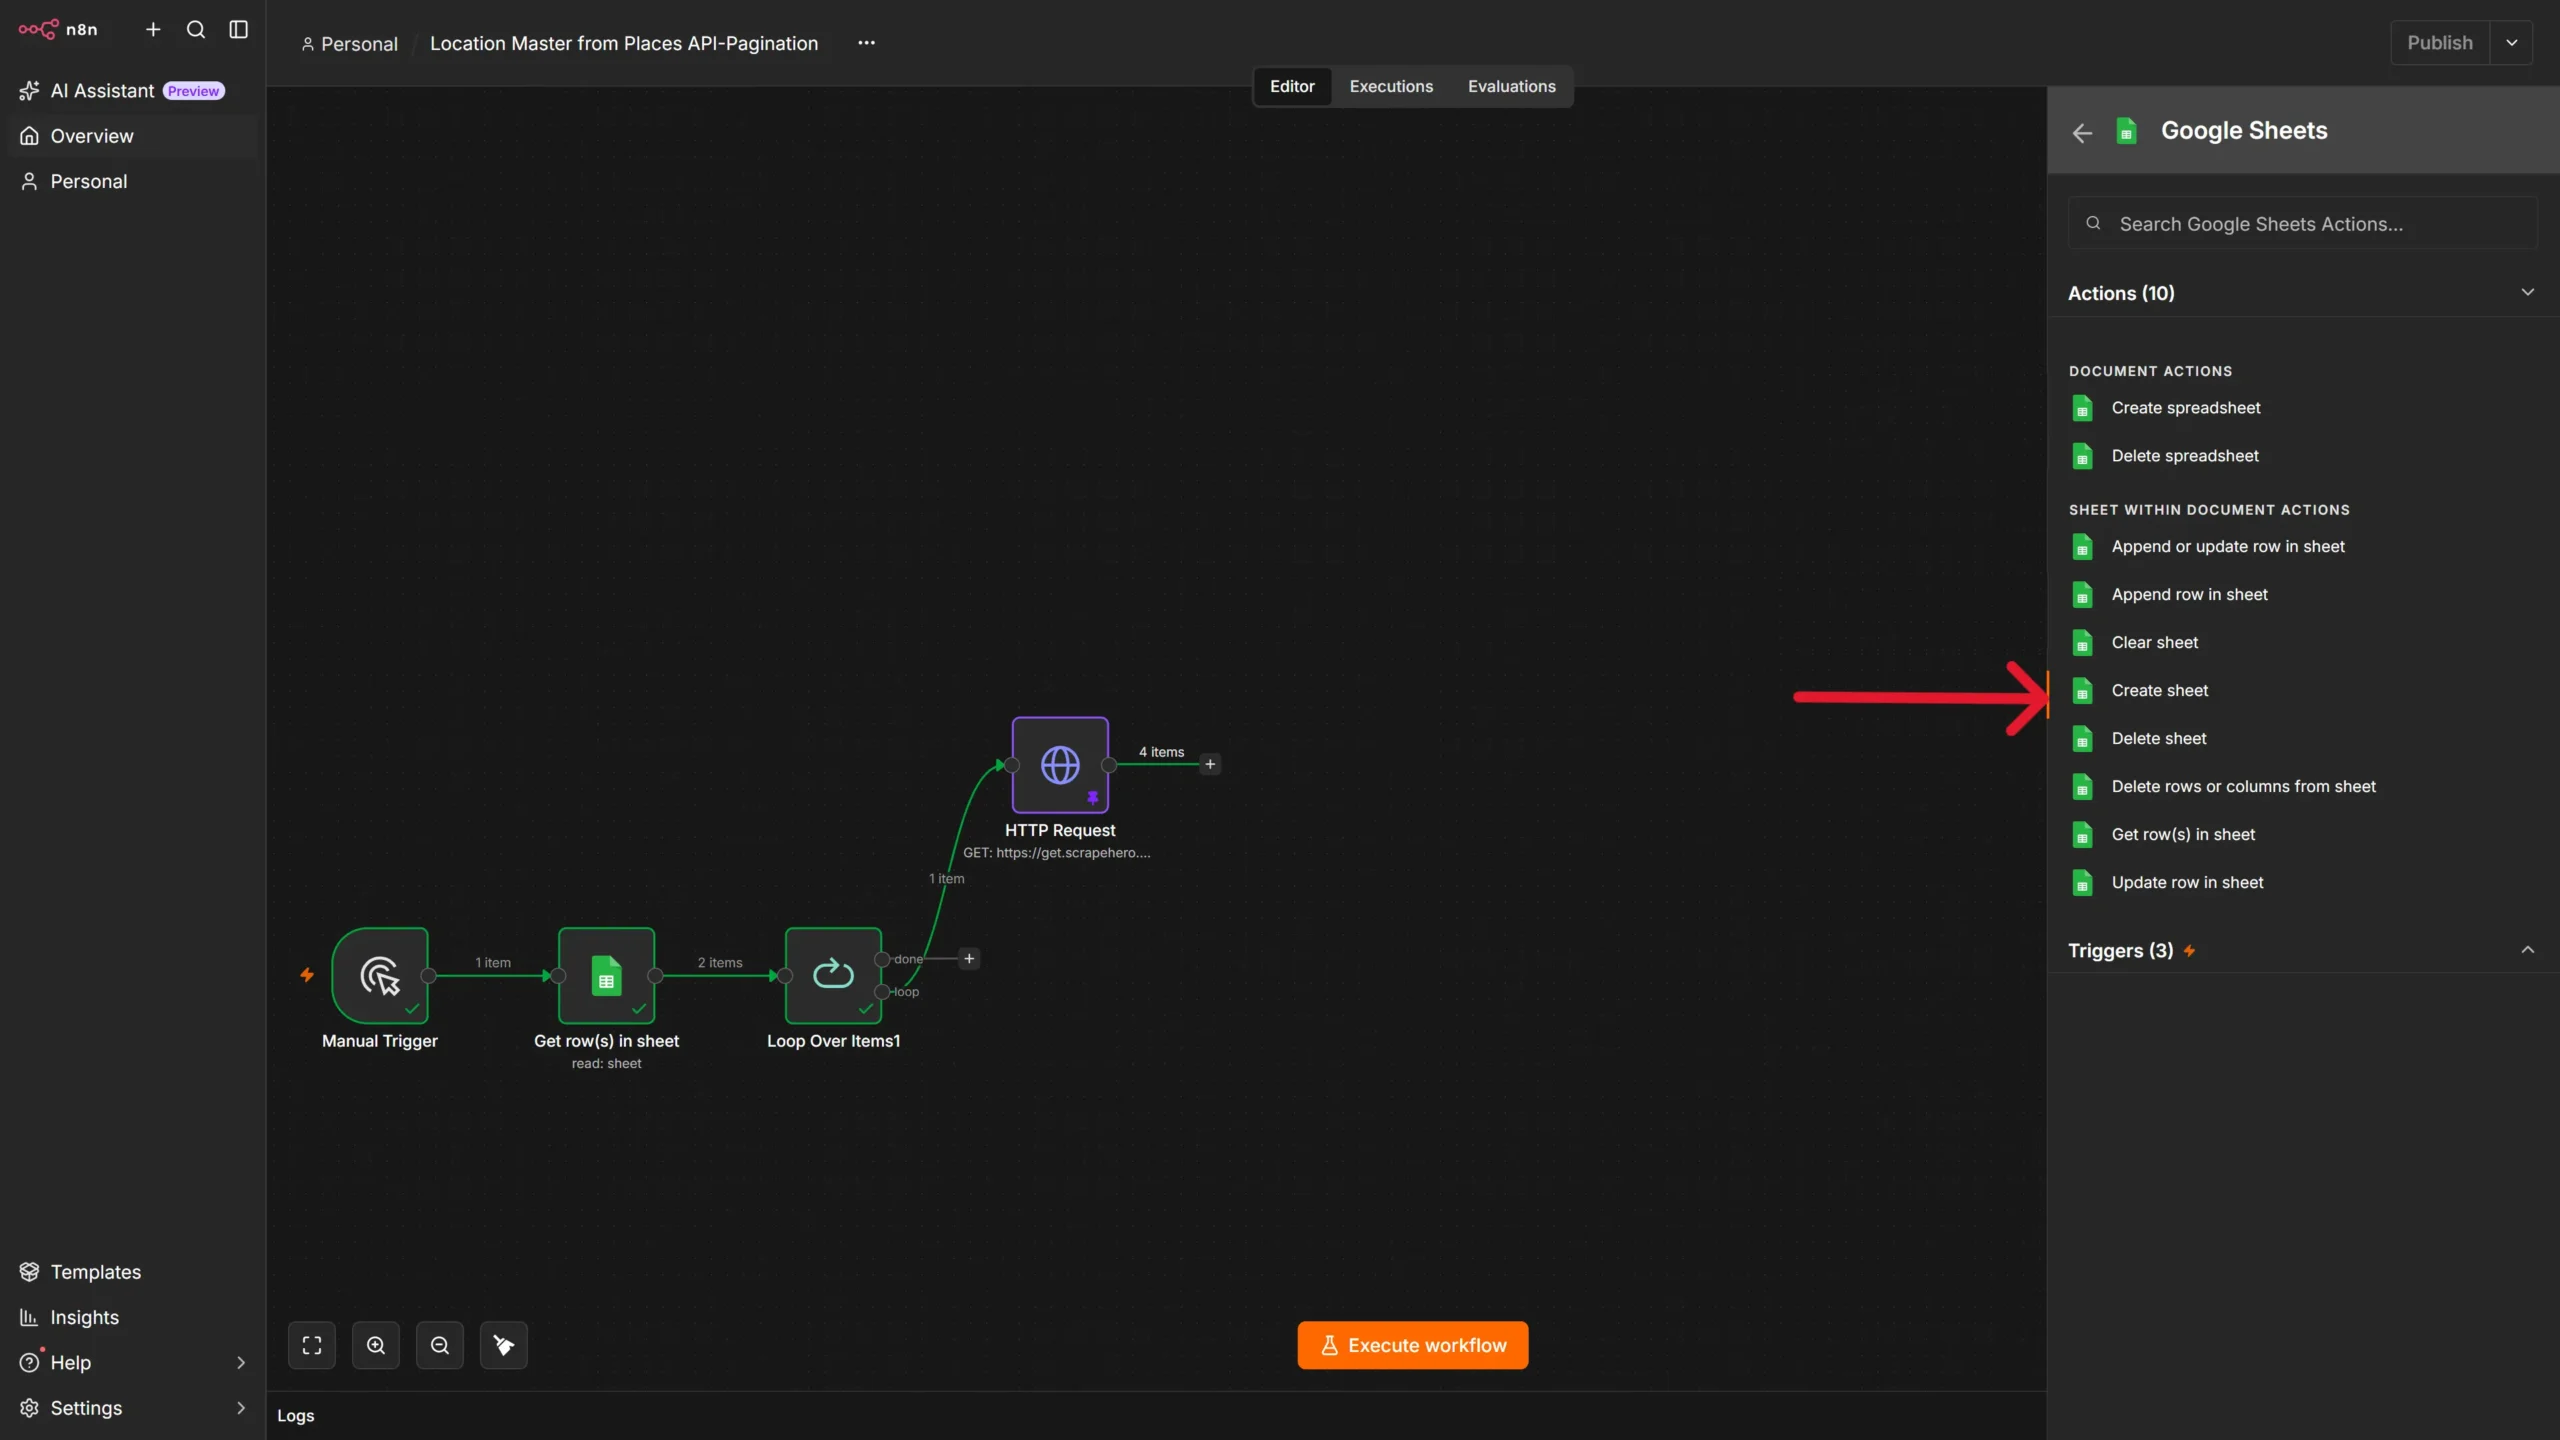The width and height of the screenshot is (2560, 1440).
Task: Click the Manual Trigger node
Action: pyautogui.click(x=380, y=975)
